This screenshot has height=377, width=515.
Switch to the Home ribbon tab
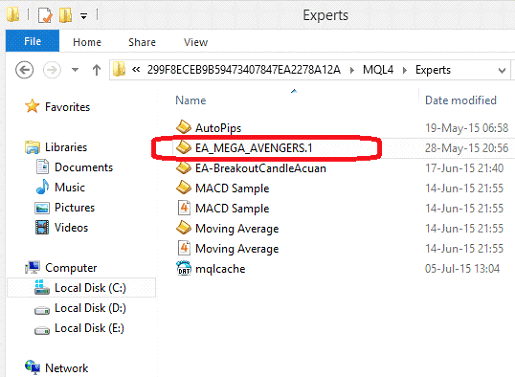tap(87, 42)
